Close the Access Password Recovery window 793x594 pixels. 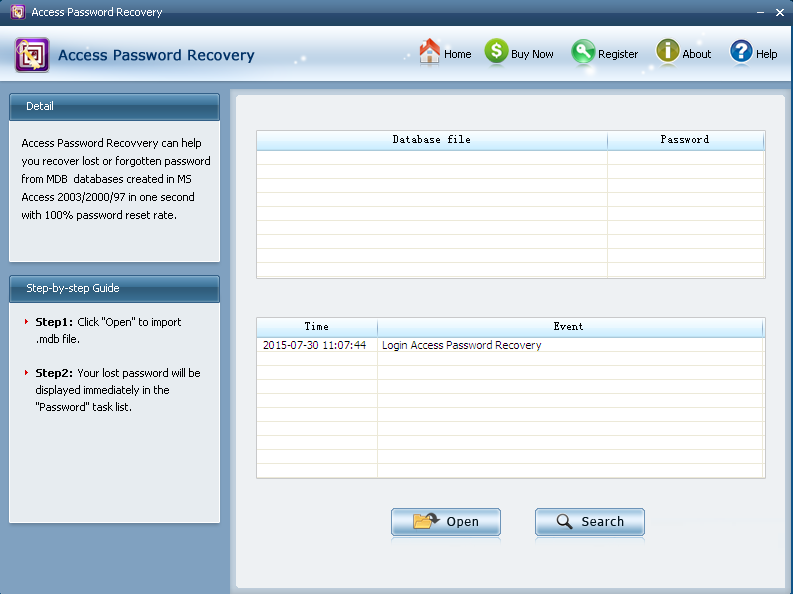(780, 13)
